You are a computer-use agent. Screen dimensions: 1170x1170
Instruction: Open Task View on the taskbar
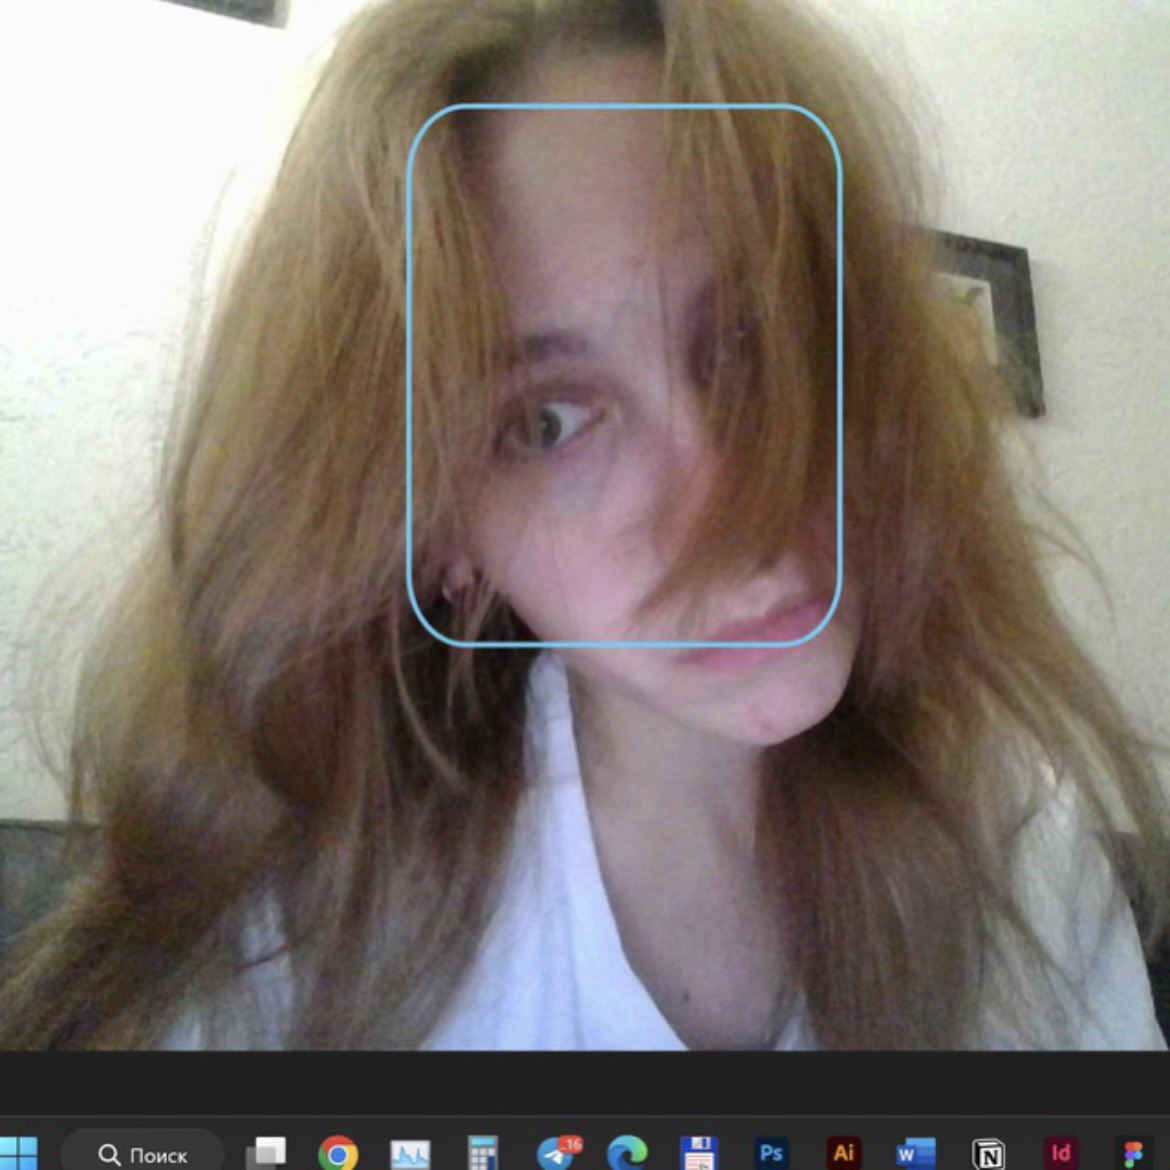click(267, 1154)
